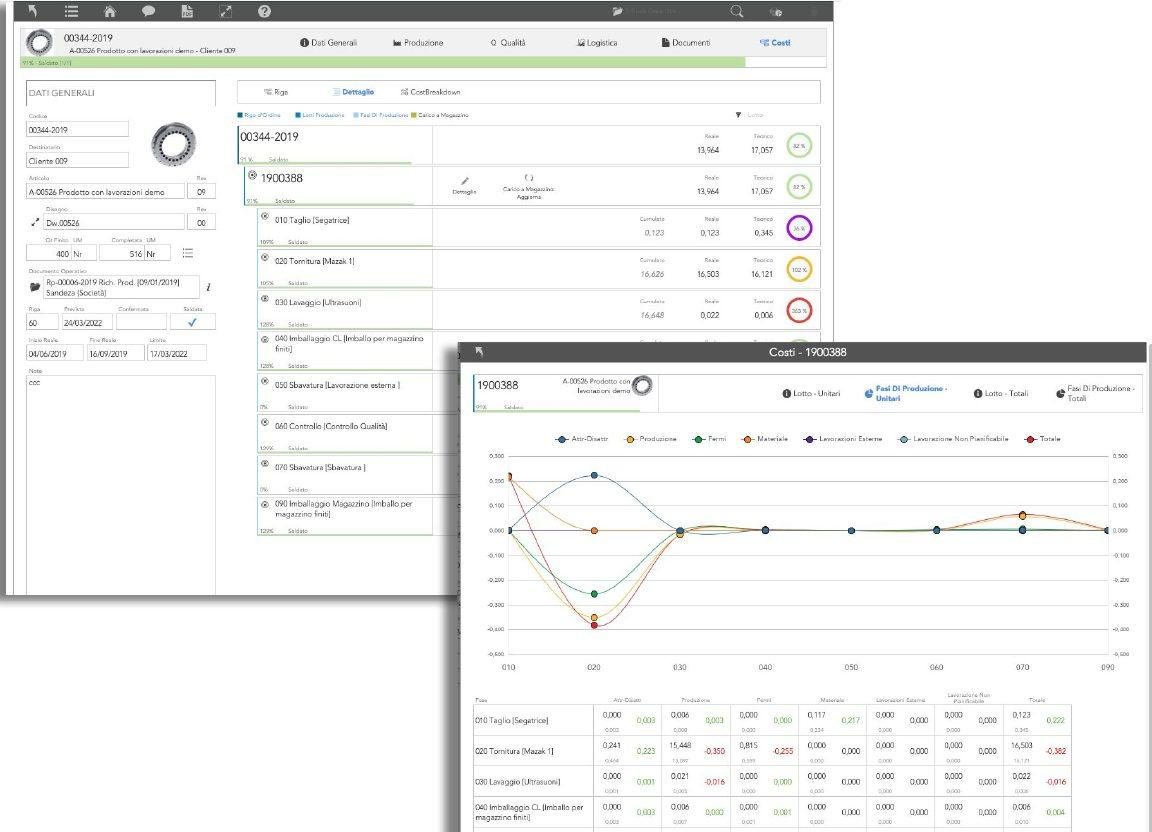
Task: Switch to the CostBreakdown sub-tab
Action: (x=431, y=92)
